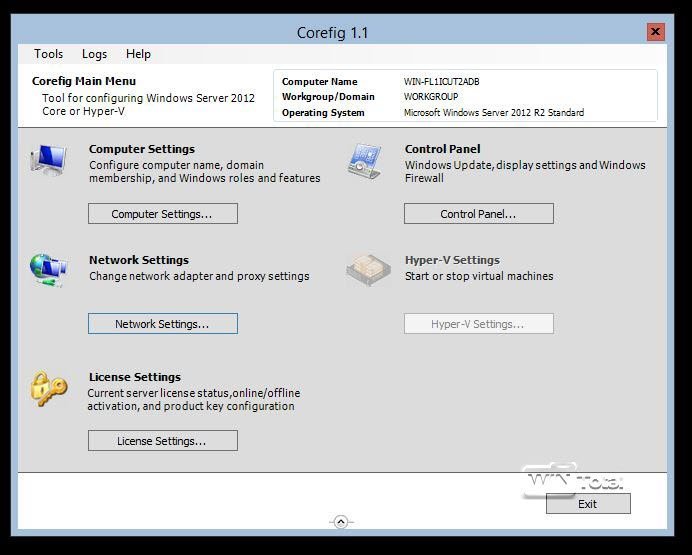
Task: Click the Workgroup/Domain label
Action: point(328,97)
